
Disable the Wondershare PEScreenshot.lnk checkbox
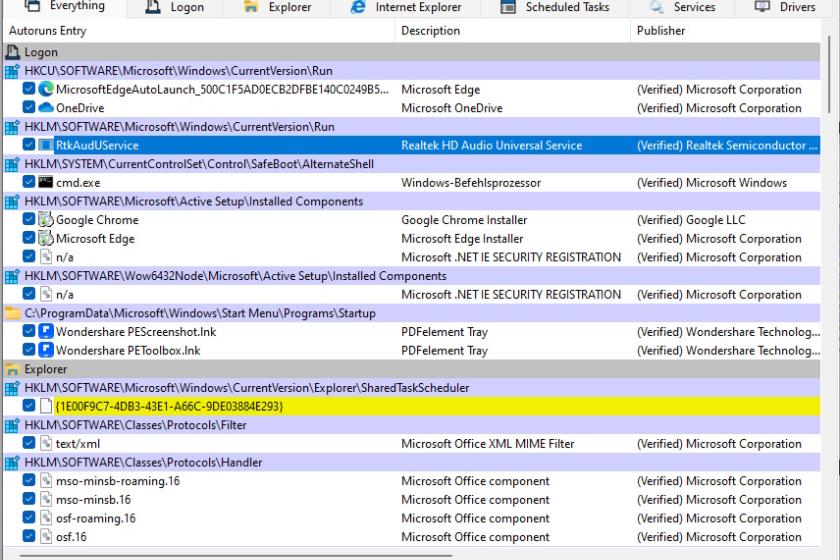[29, 331]
